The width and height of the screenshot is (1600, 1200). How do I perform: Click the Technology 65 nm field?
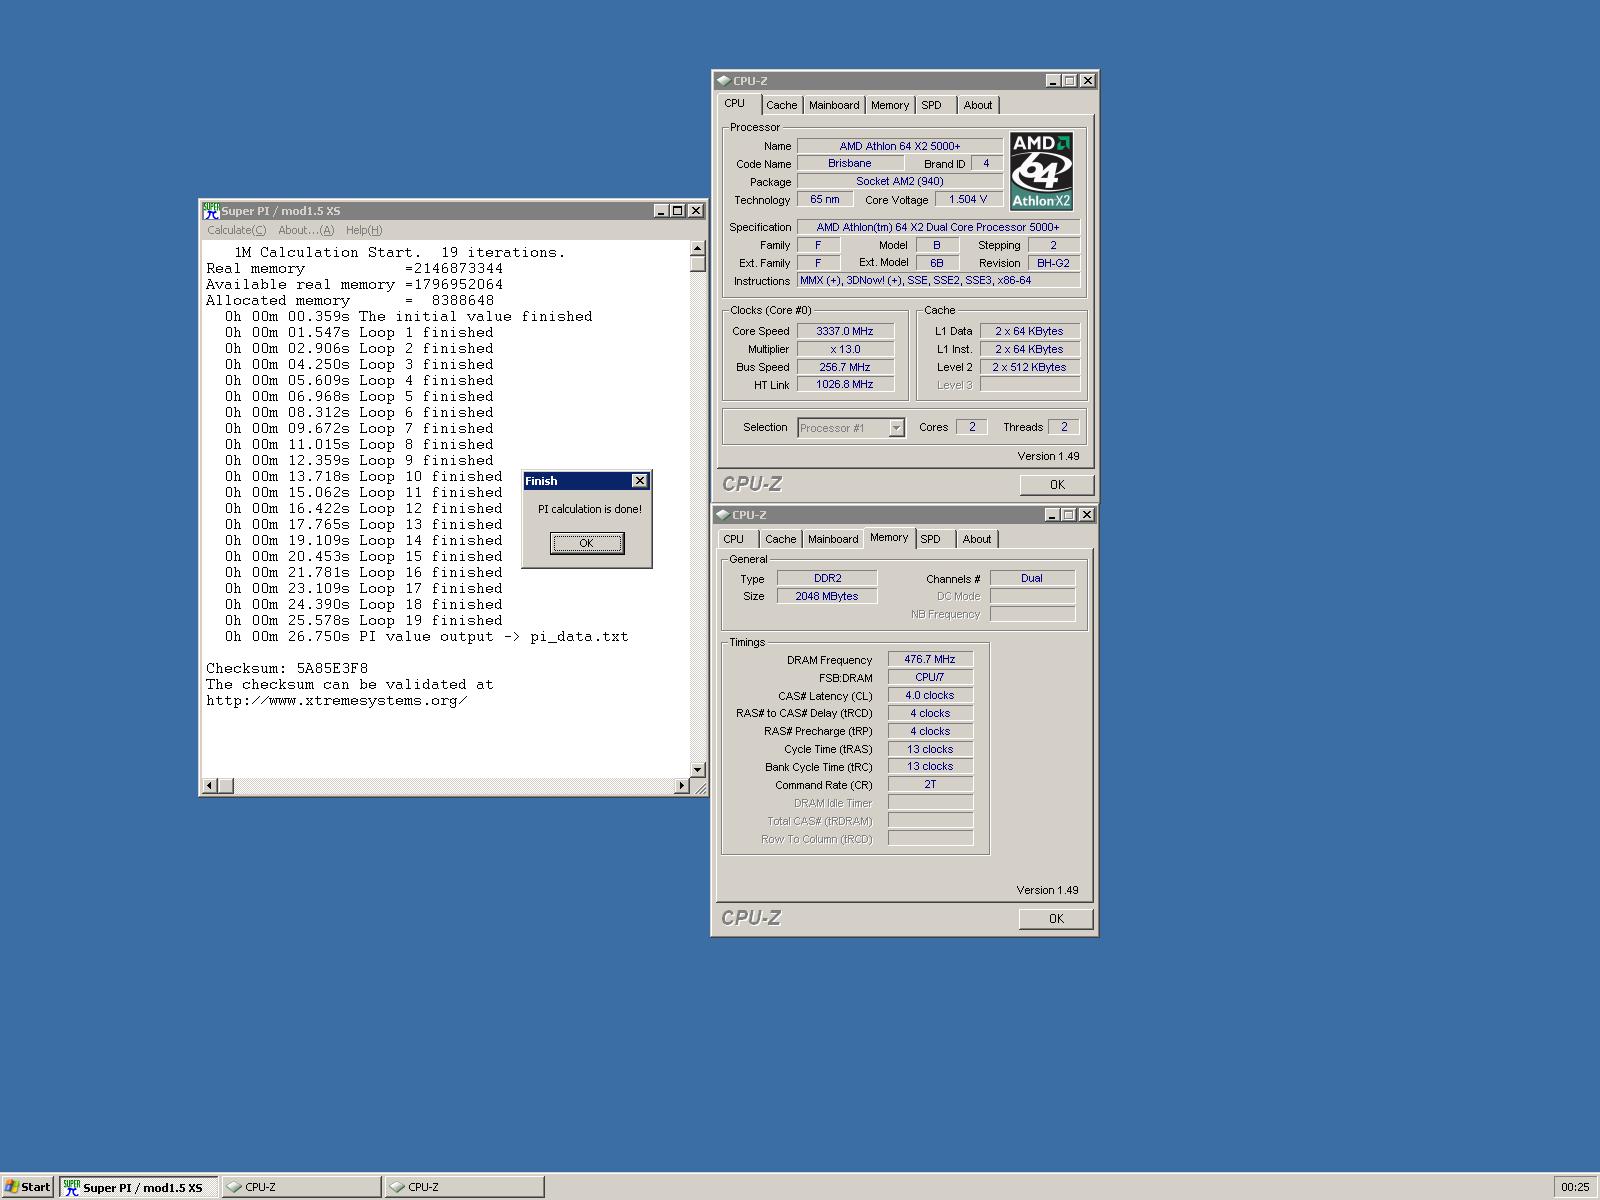tap(825, 200)
